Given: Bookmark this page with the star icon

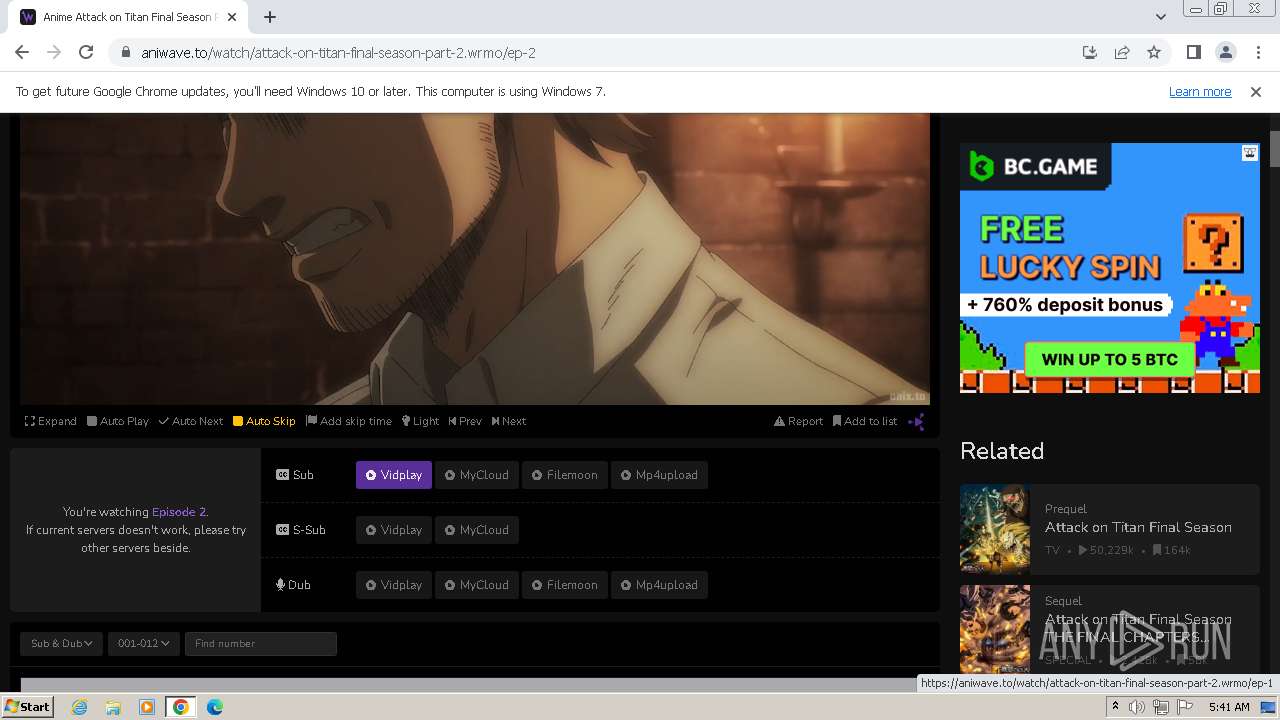Looking at the screenshot, I should click(x=1154, y=52).
